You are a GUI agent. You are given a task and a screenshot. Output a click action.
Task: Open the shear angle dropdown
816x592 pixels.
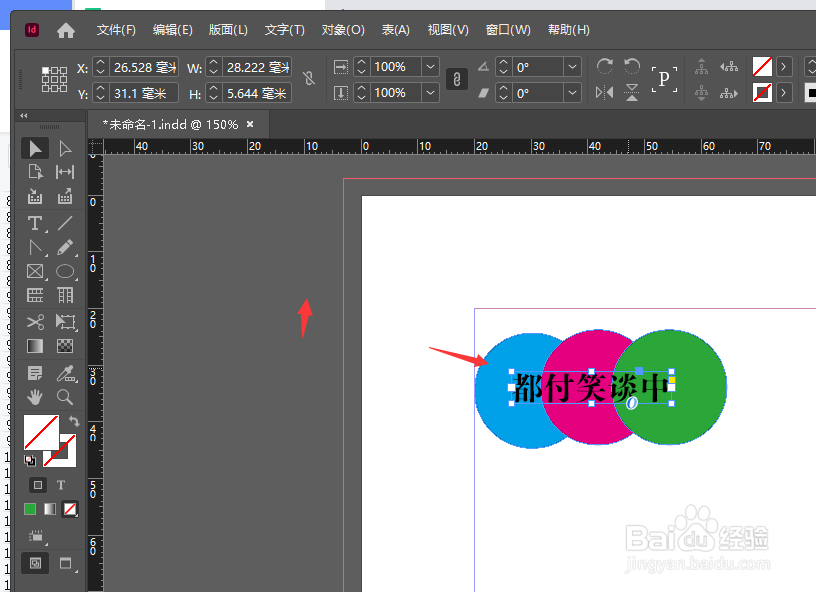(x=571, y=92)
